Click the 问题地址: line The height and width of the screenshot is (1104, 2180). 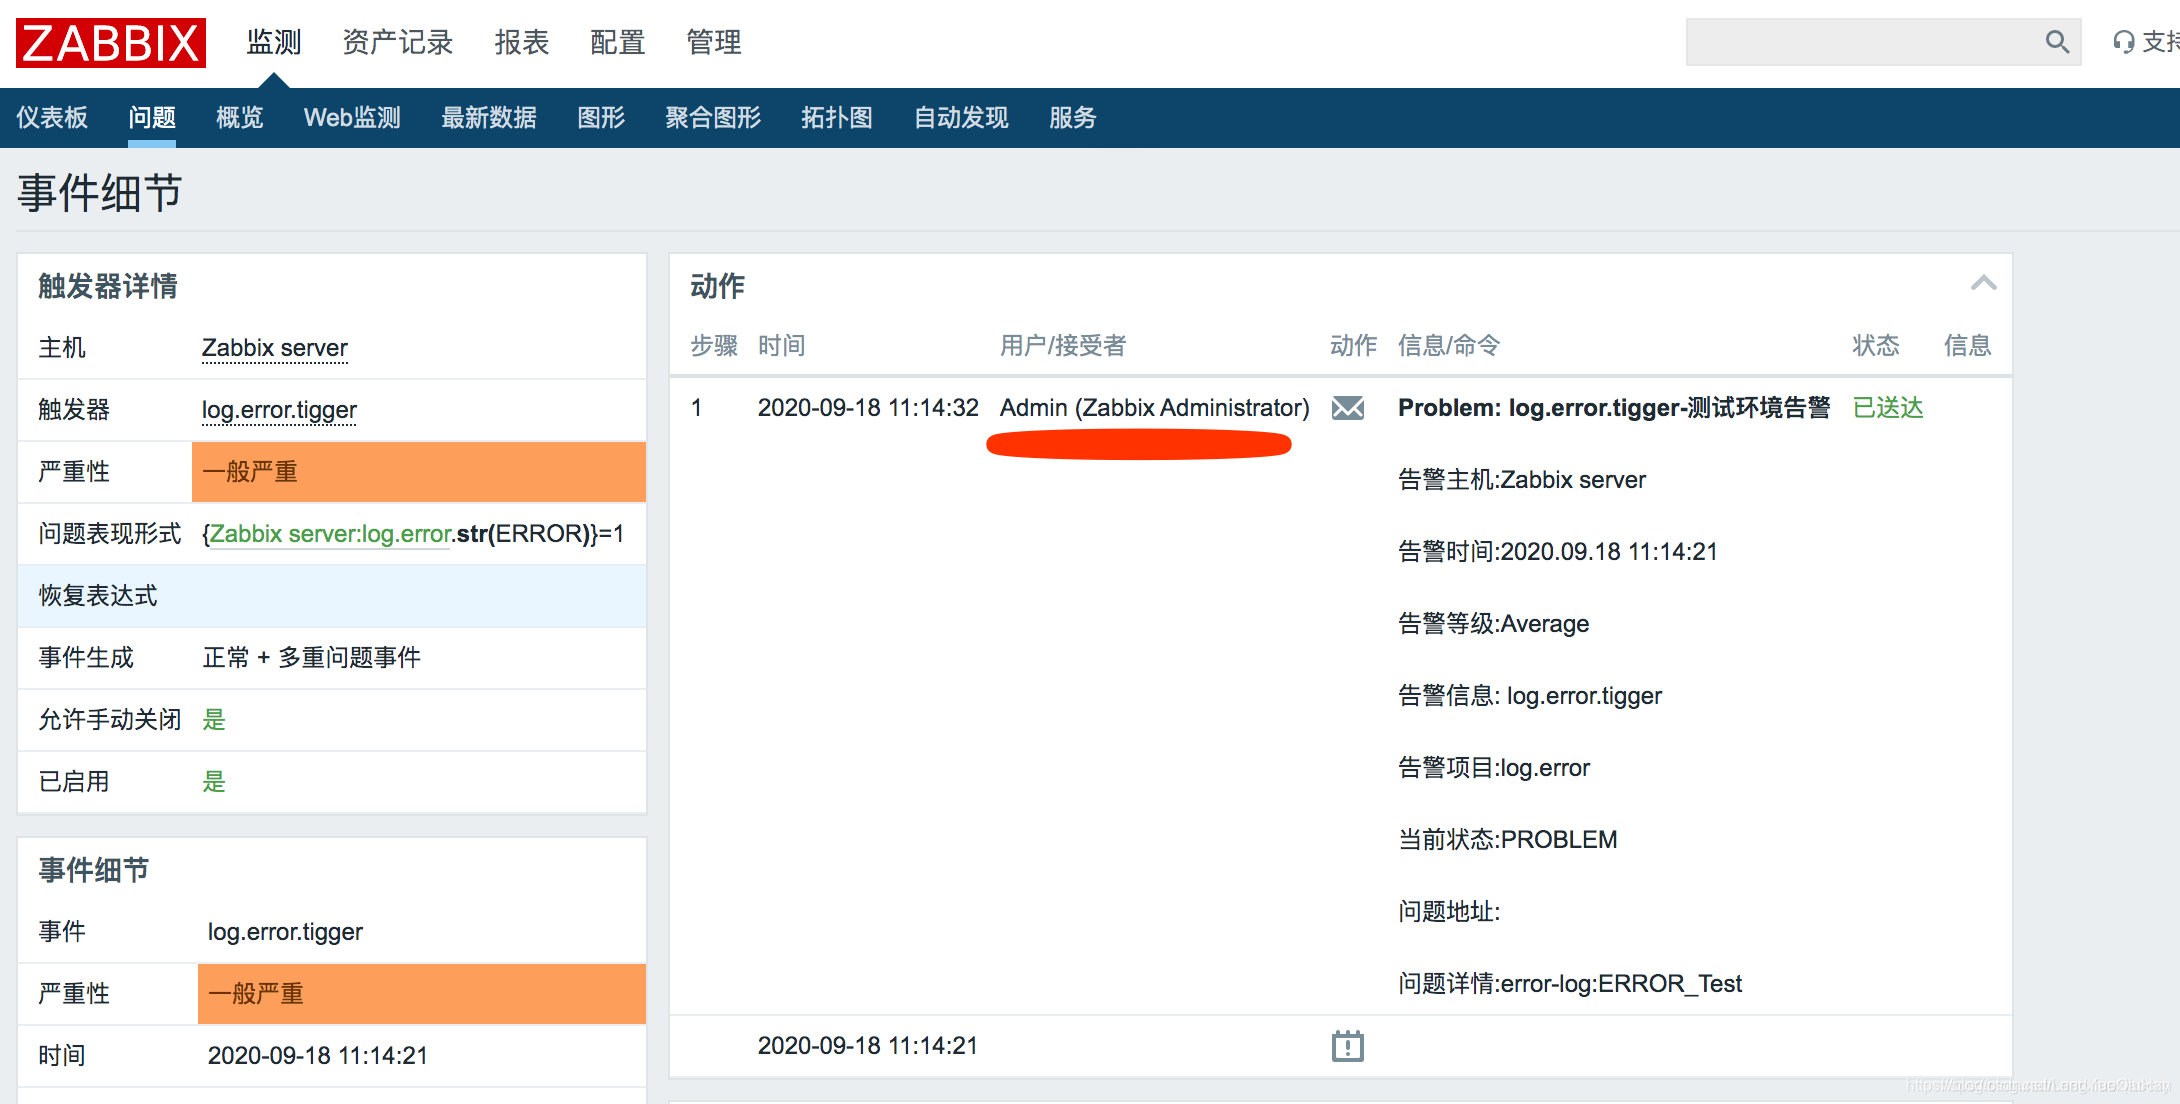[x=1449, y=912]
